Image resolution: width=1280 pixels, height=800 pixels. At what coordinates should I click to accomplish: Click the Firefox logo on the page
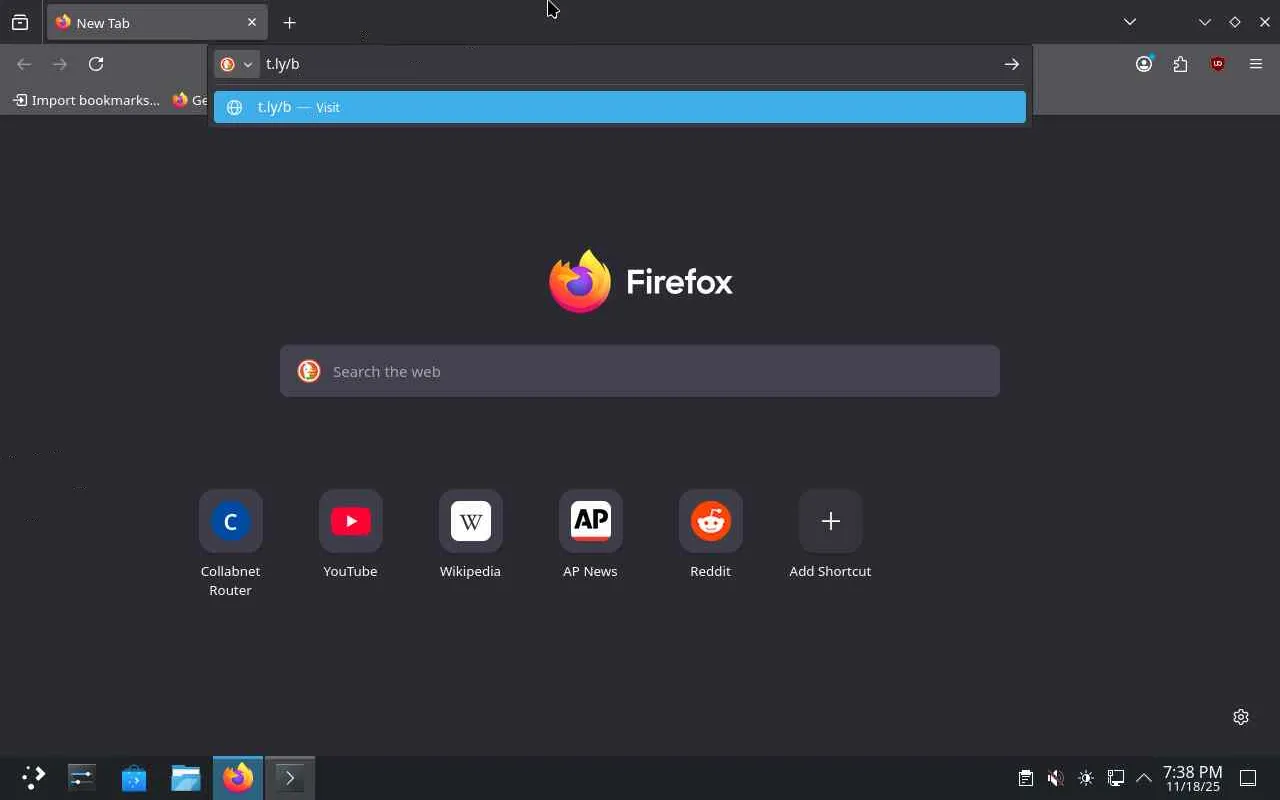[x=580, y=281]
